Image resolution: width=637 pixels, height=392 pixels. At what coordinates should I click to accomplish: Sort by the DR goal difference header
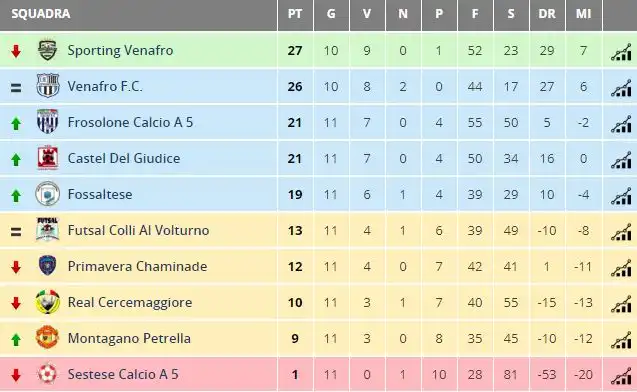pyautogui.click(x=547, y=14)
